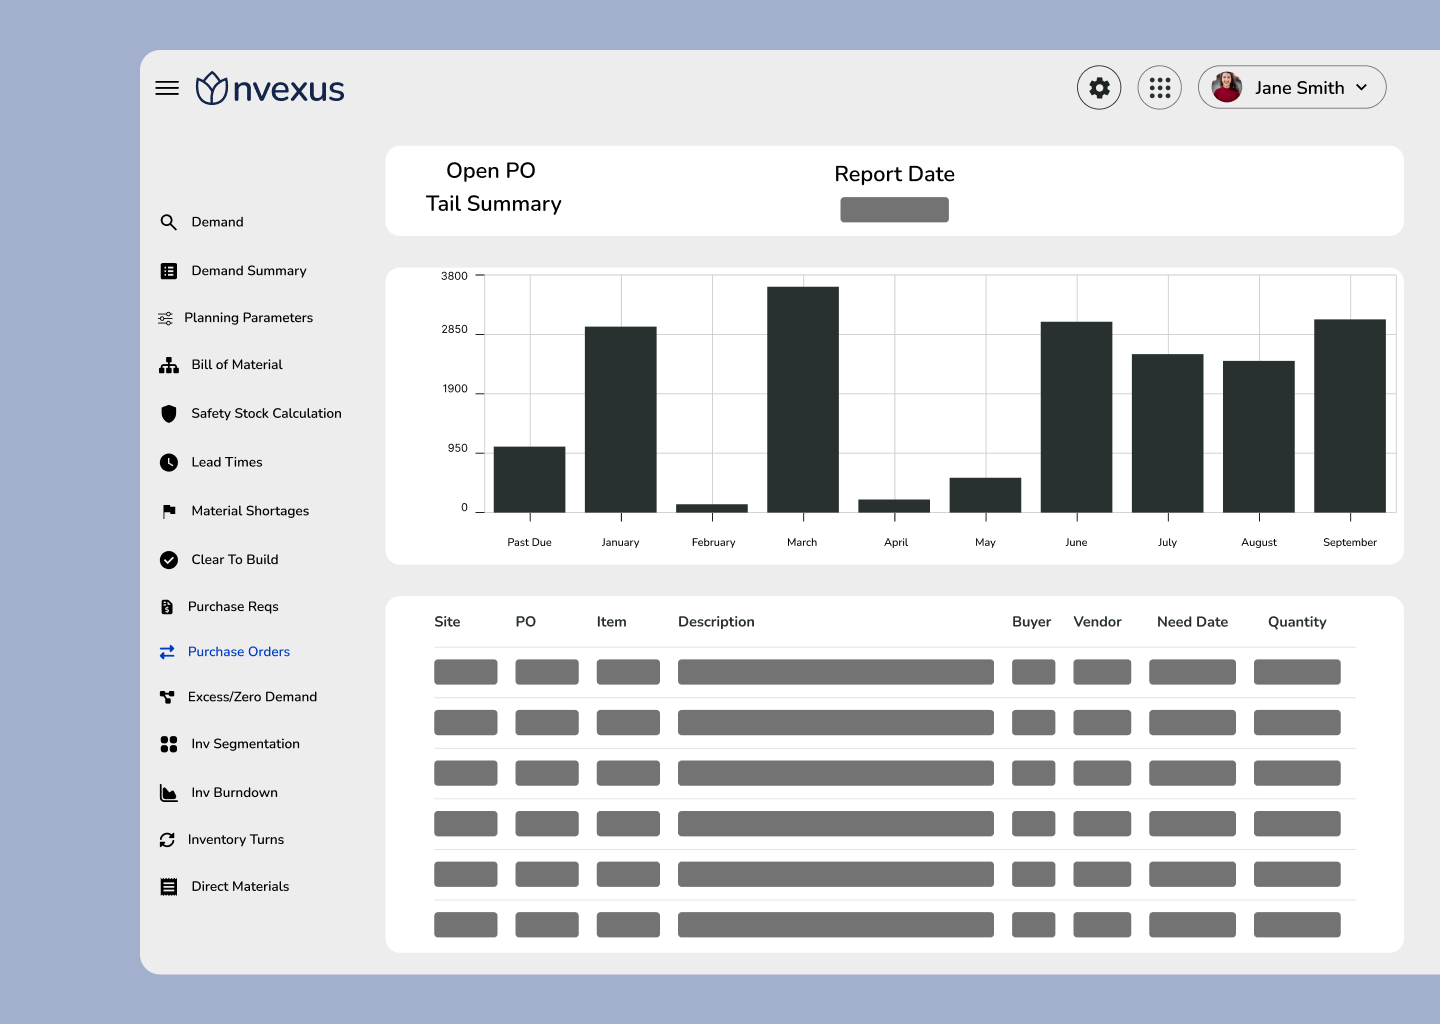Open Clear To Build page
The width and height of the screenshot is (1440, 1024).
point(235,560)
